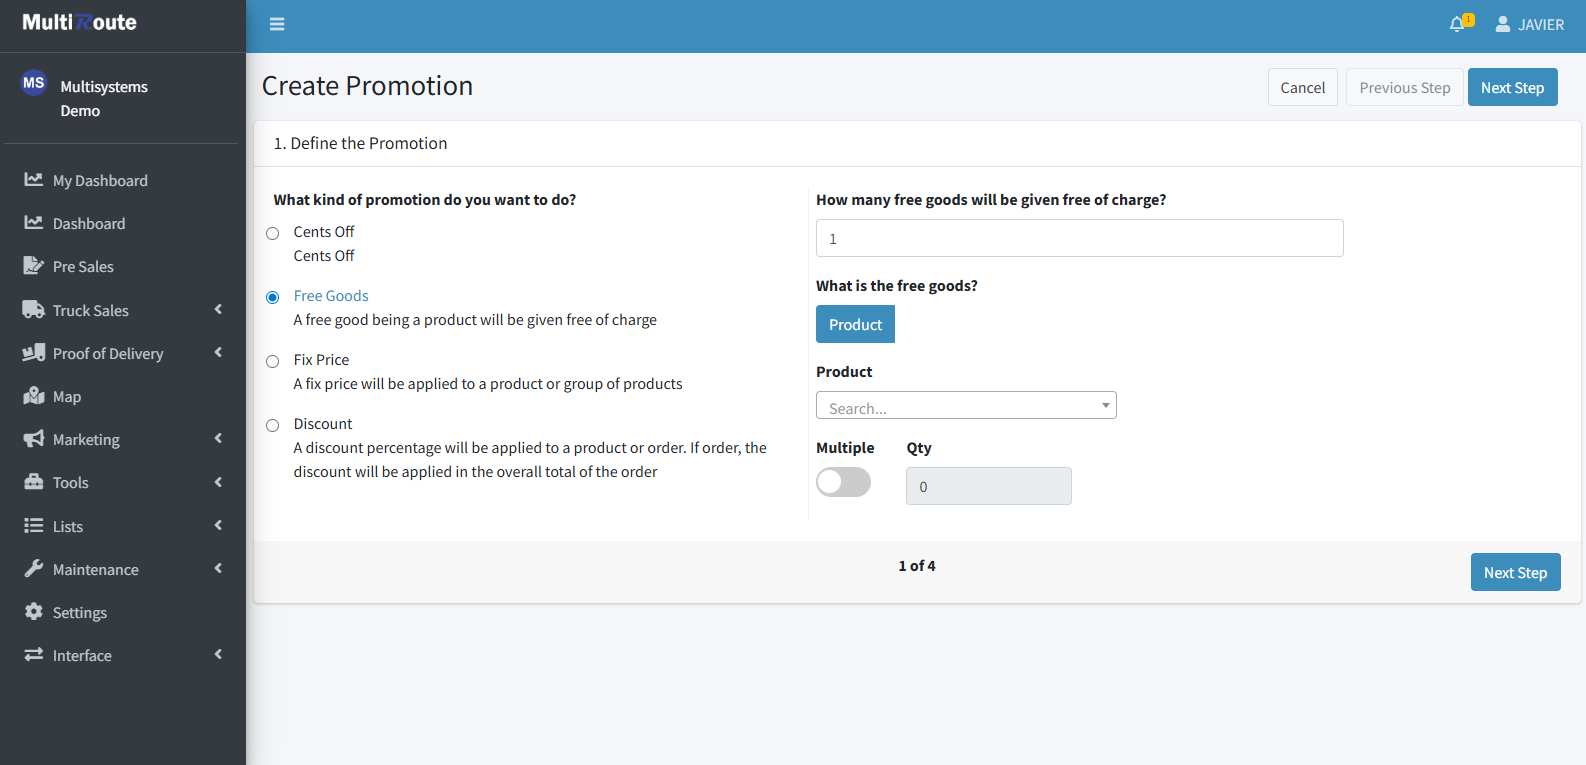Click the Cancel button
Screen dimensions: 1586x765
coord(1302,88)
